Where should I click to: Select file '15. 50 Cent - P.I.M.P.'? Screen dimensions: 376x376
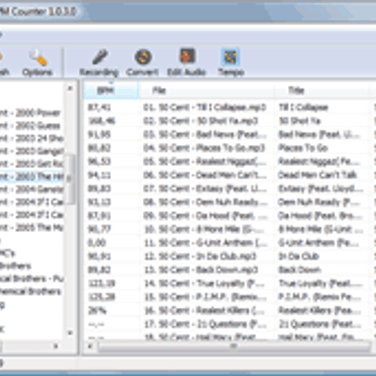tap(205, 297)
